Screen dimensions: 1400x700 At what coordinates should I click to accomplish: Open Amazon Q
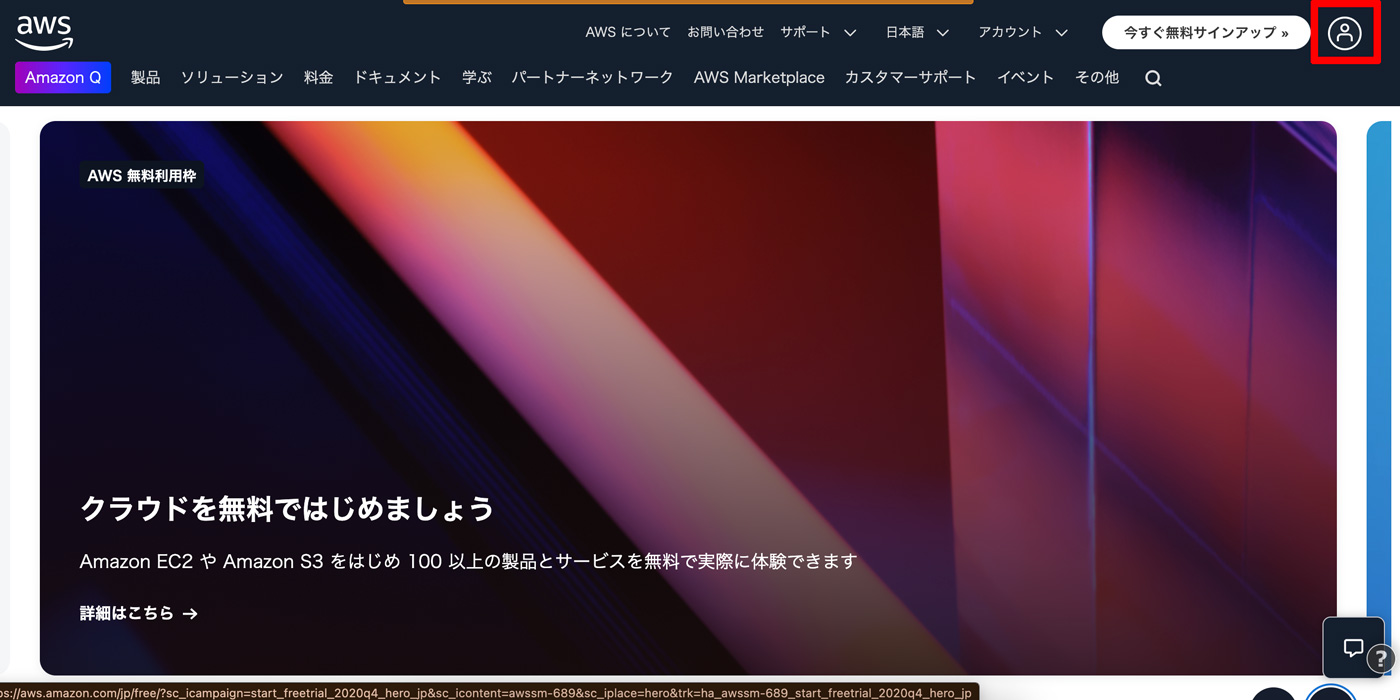coord(62,77)
